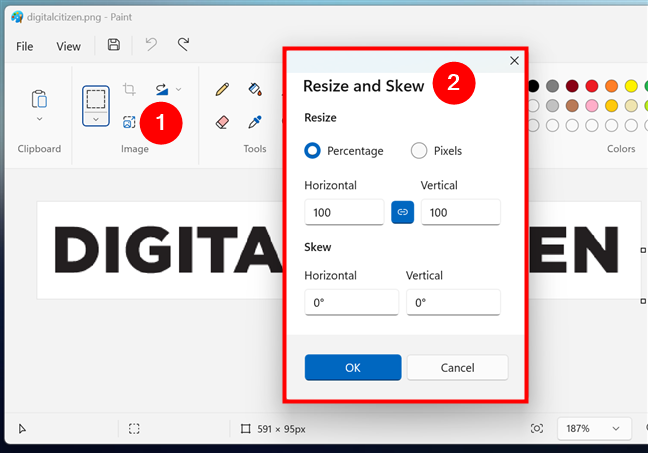Viewport: 648px width, 453px height.
Task: Pick the dark gray color swatch
Action: [552, 86]
